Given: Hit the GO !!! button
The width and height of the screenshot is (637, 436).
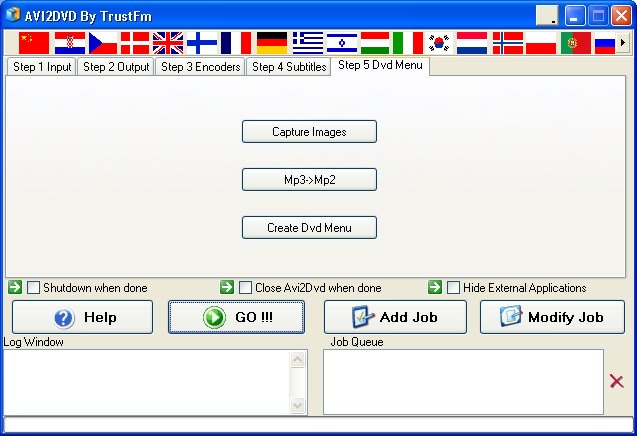Looking at the screenshot, I should pyautogui.click(x=236, y=317).
